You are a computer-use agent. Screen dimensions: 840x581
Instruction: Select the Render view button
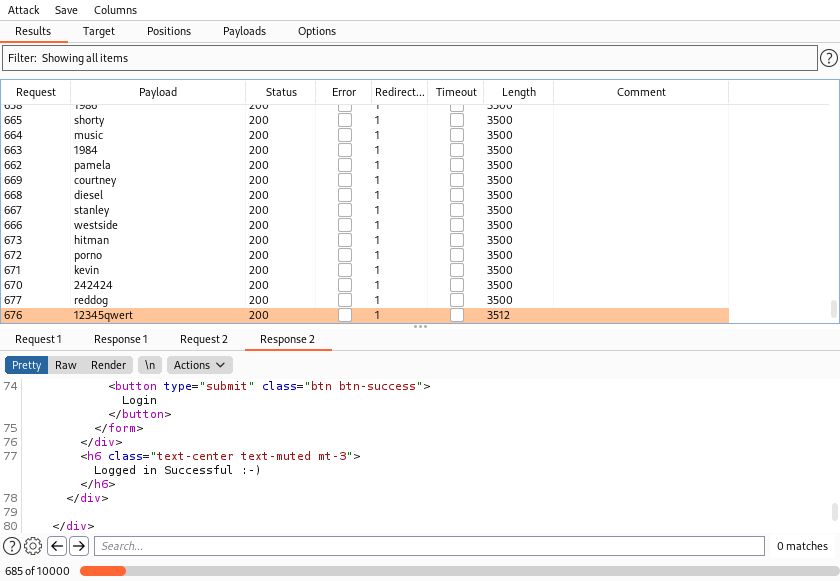coord(109,365)
